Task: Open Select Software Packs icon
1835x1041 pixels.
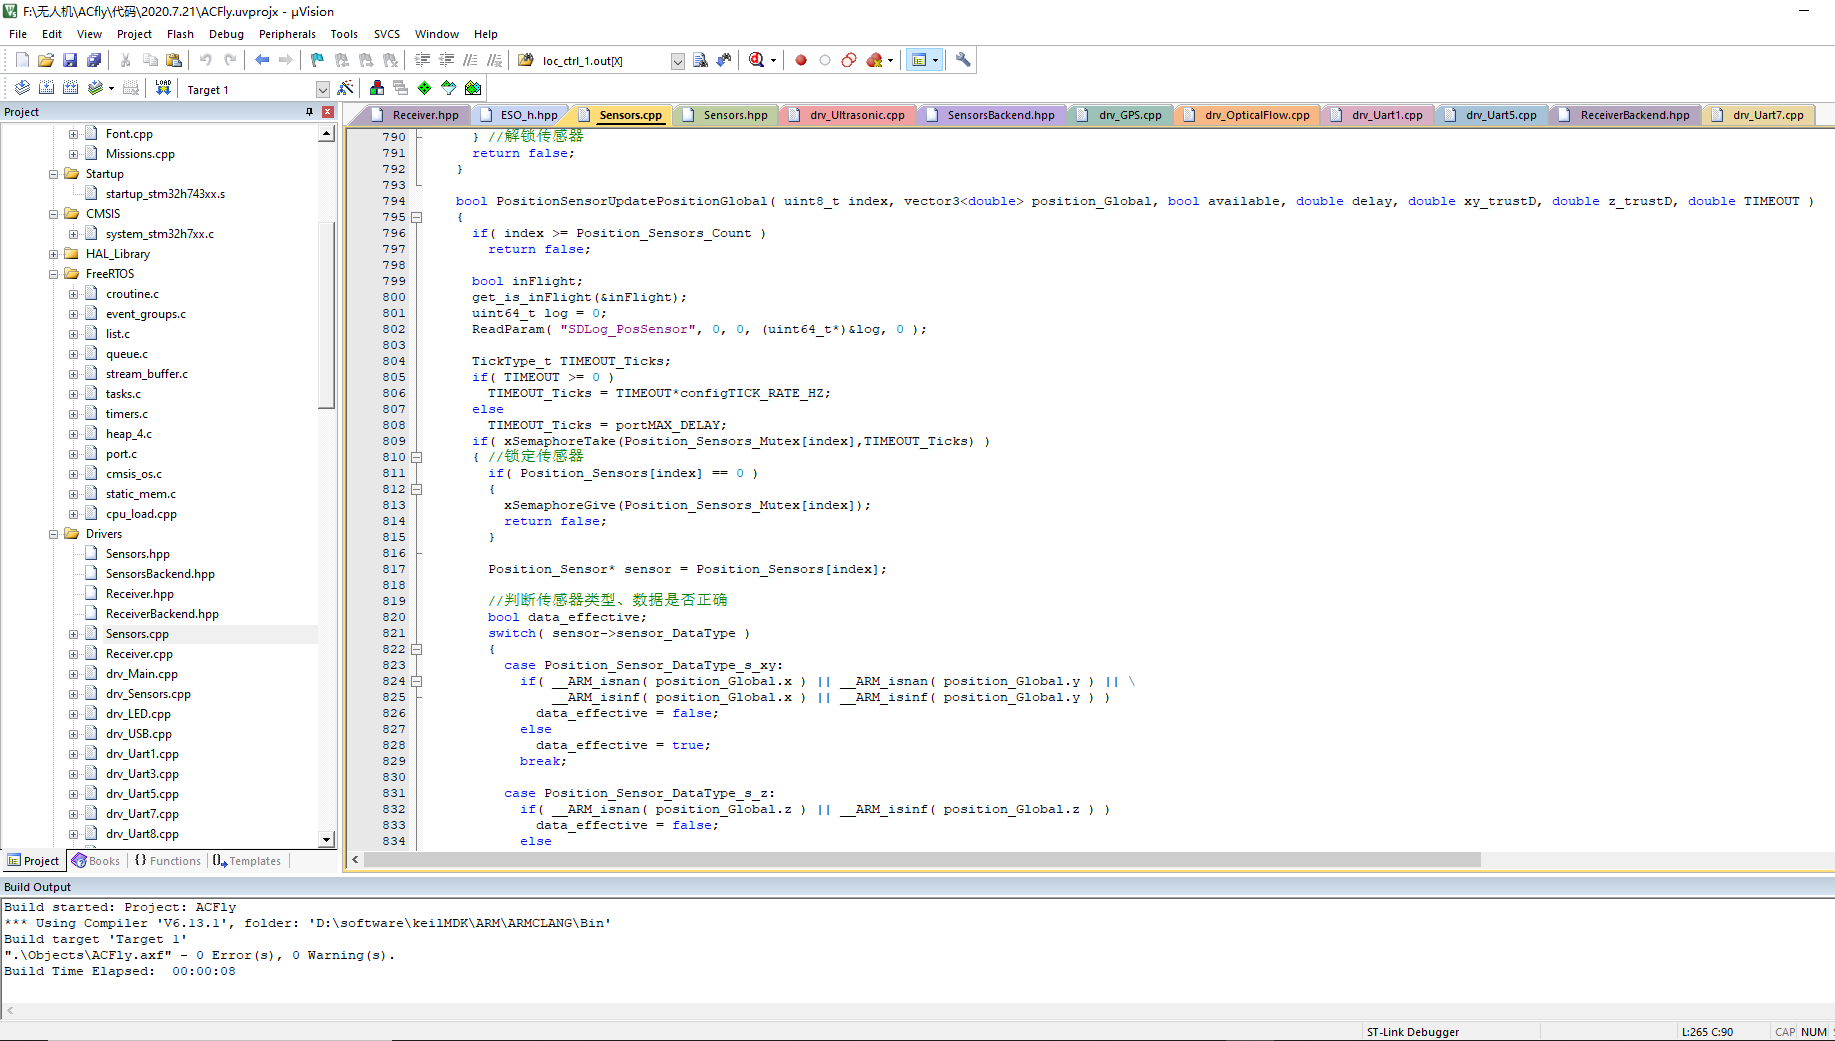Action: 449,88
